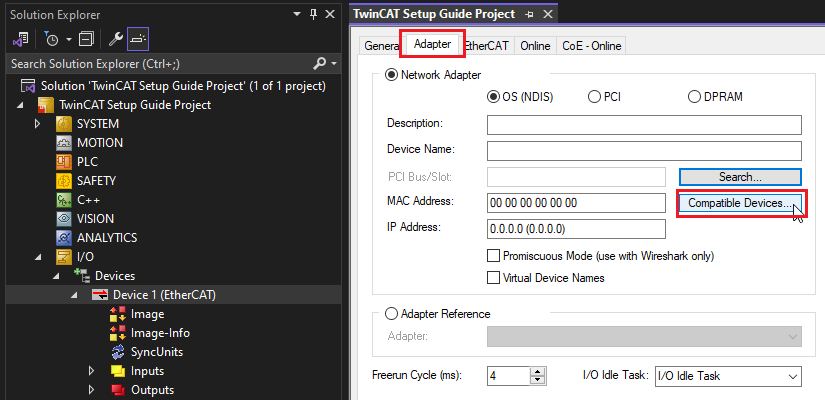Viewport: 825px width, 400px height.
Task: Enable the Promiscuous Mode checkbox
Action: tap(493, 256)
